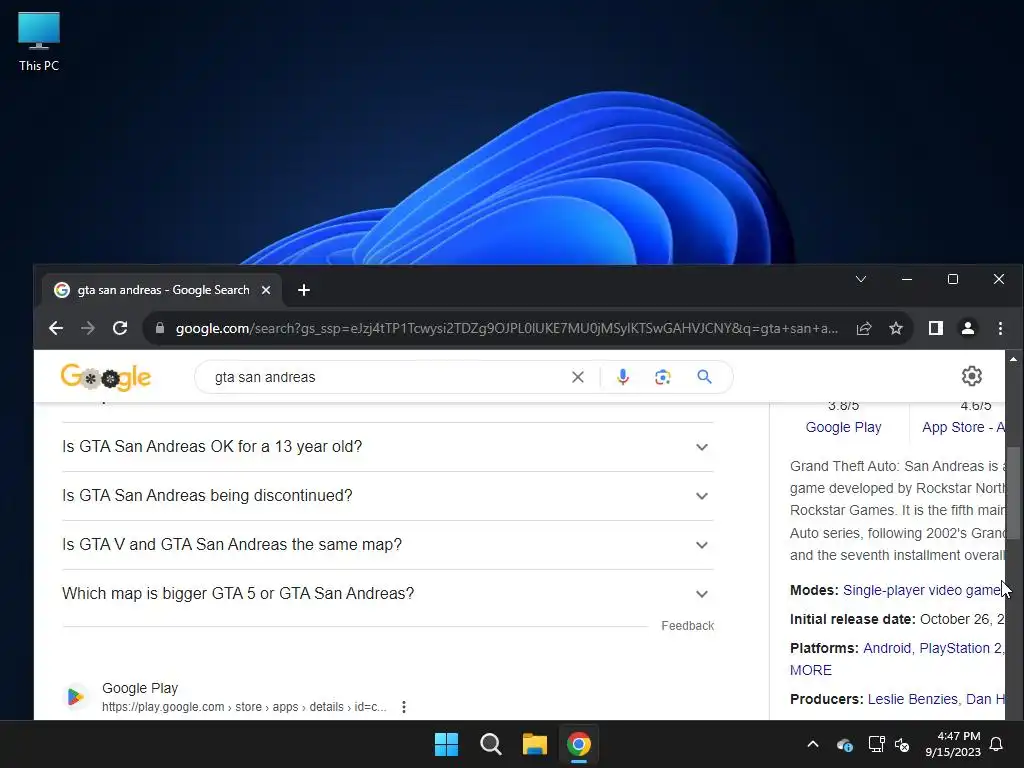
Task: Open the Google Play result's three-dot options
Action: pos(404,707)
